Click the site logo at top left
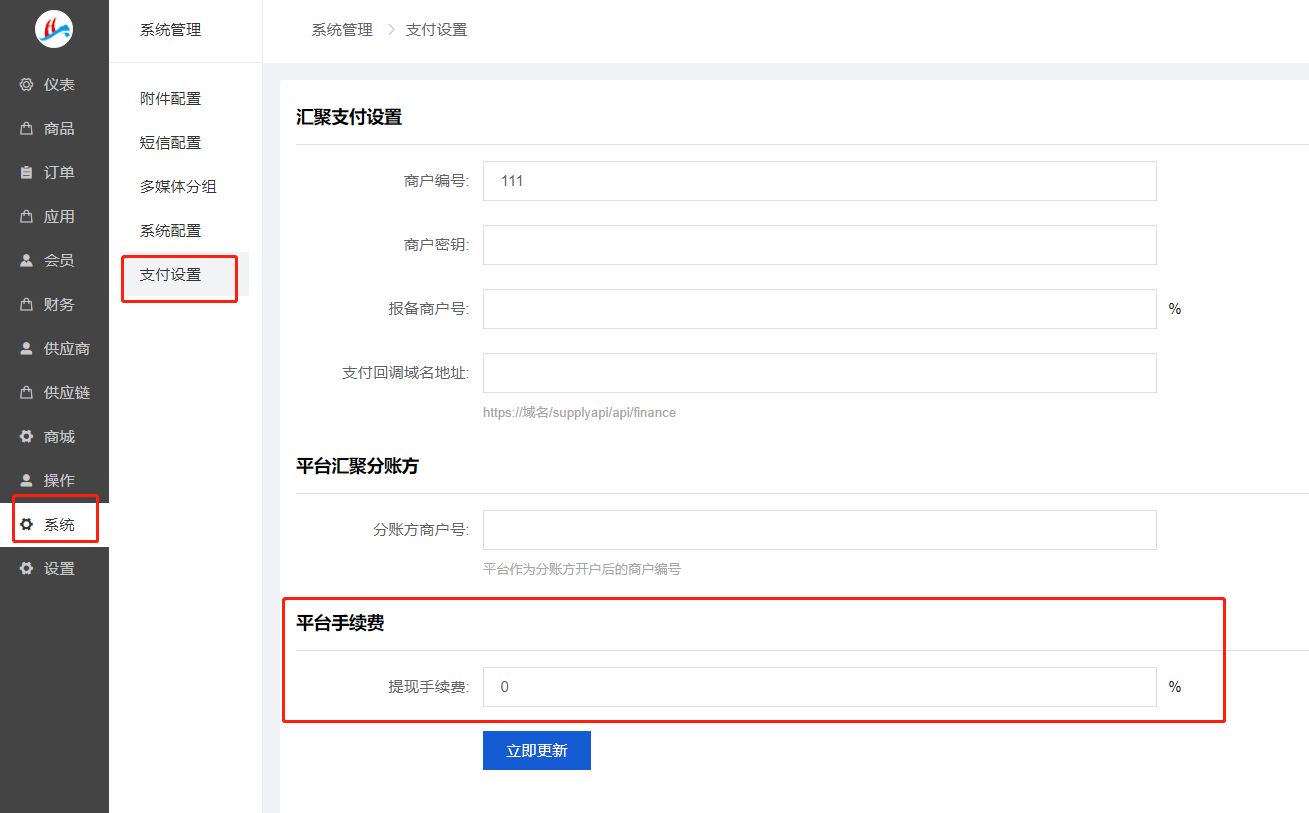 pos(54,29)
